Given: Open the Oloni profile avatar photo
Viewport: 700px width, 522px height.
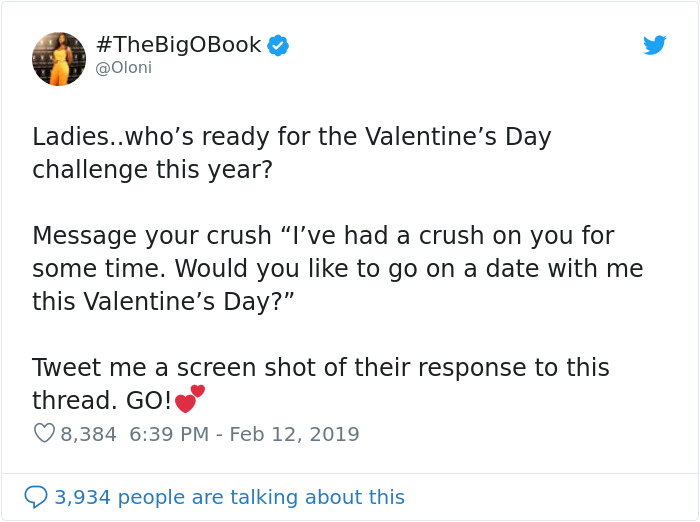Looking at the screenshot, I should (59, 58).
